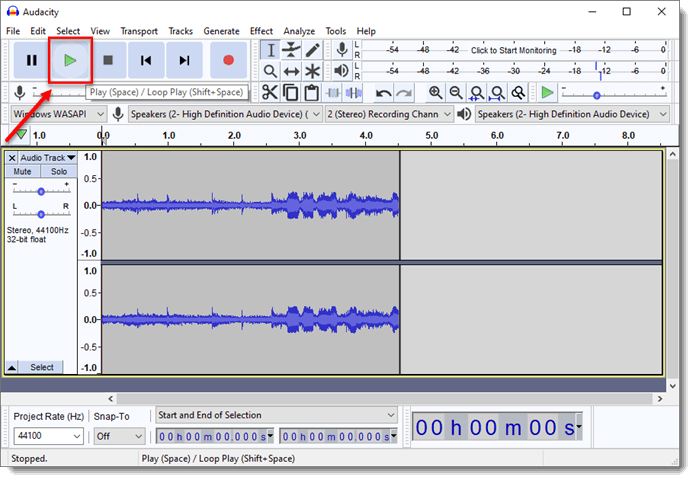Viewport: 695px width, 482px height.
Task: Click the Silence audio selection icon
Action: point(354,93)
